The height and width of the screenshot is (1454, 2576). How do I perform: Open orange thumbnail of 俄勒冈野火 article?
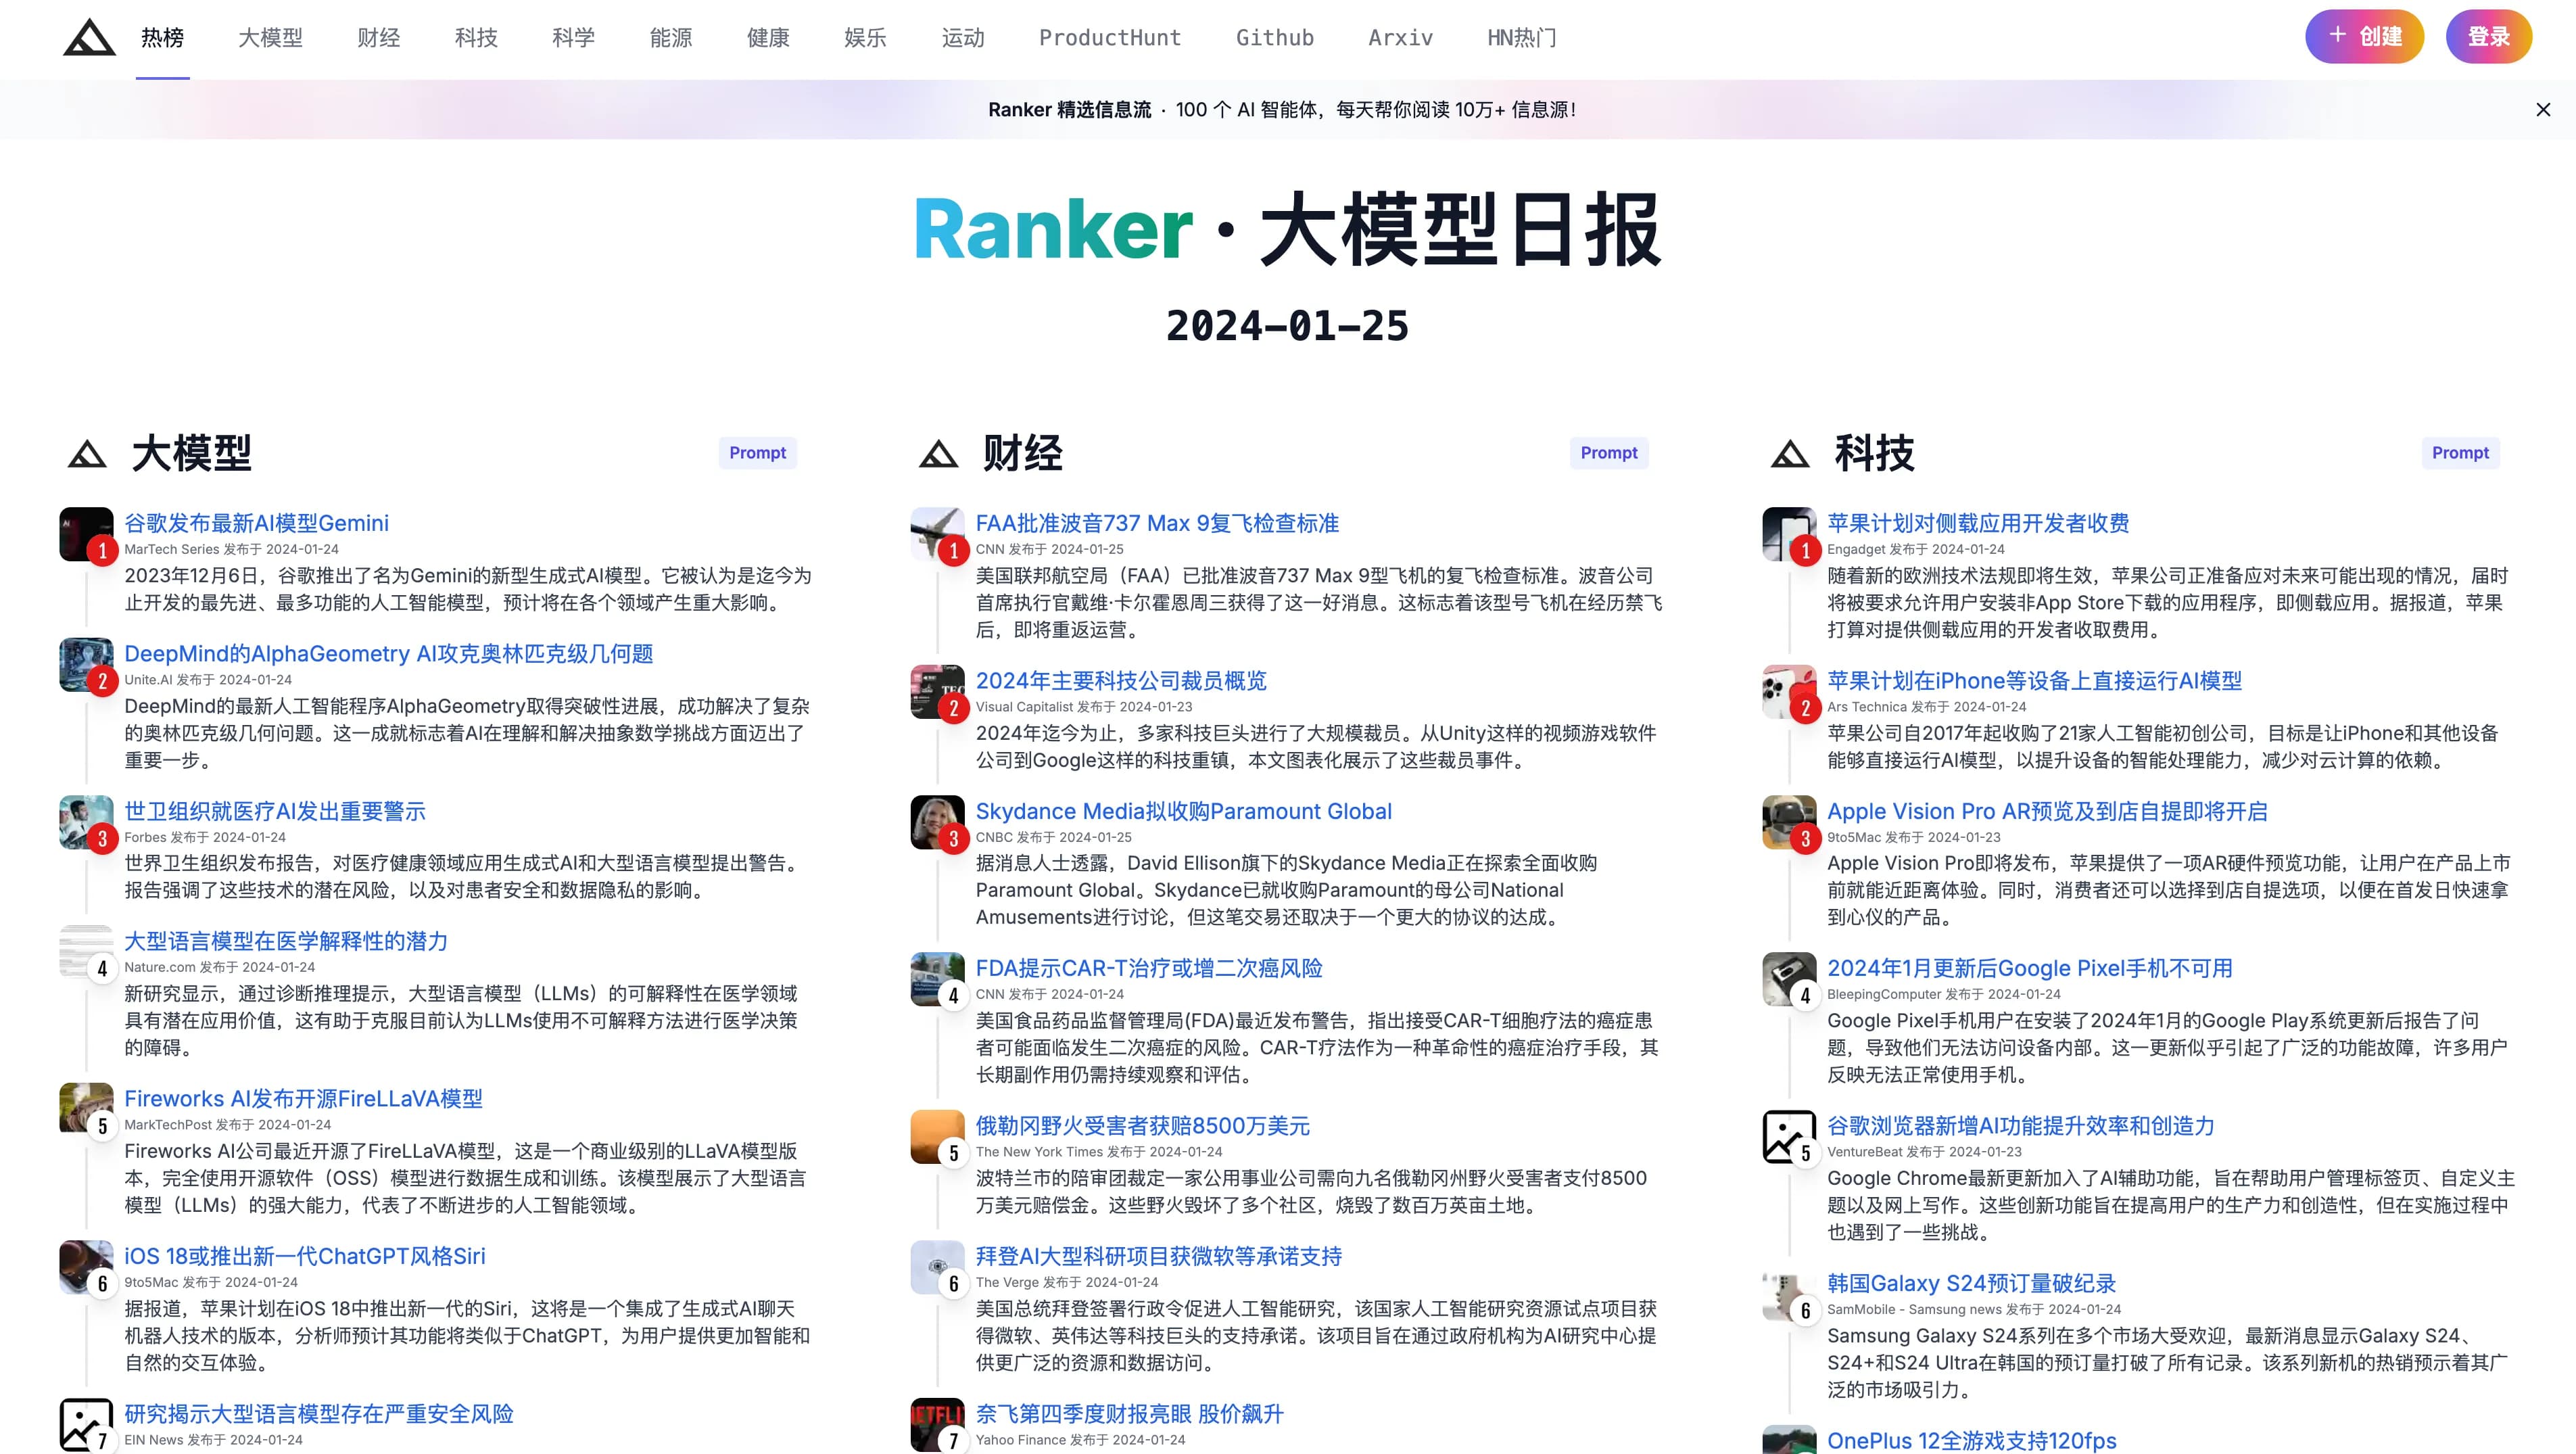(937, 1137)
